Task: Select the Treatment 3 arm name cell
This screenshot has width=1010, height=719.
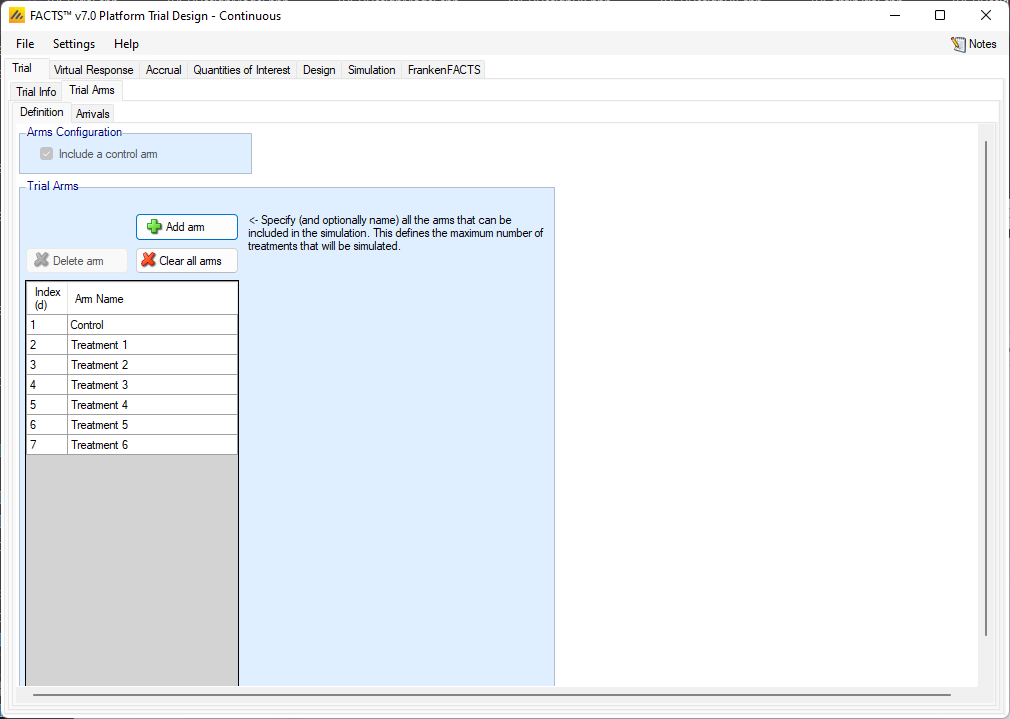Action: pos(152,385)
